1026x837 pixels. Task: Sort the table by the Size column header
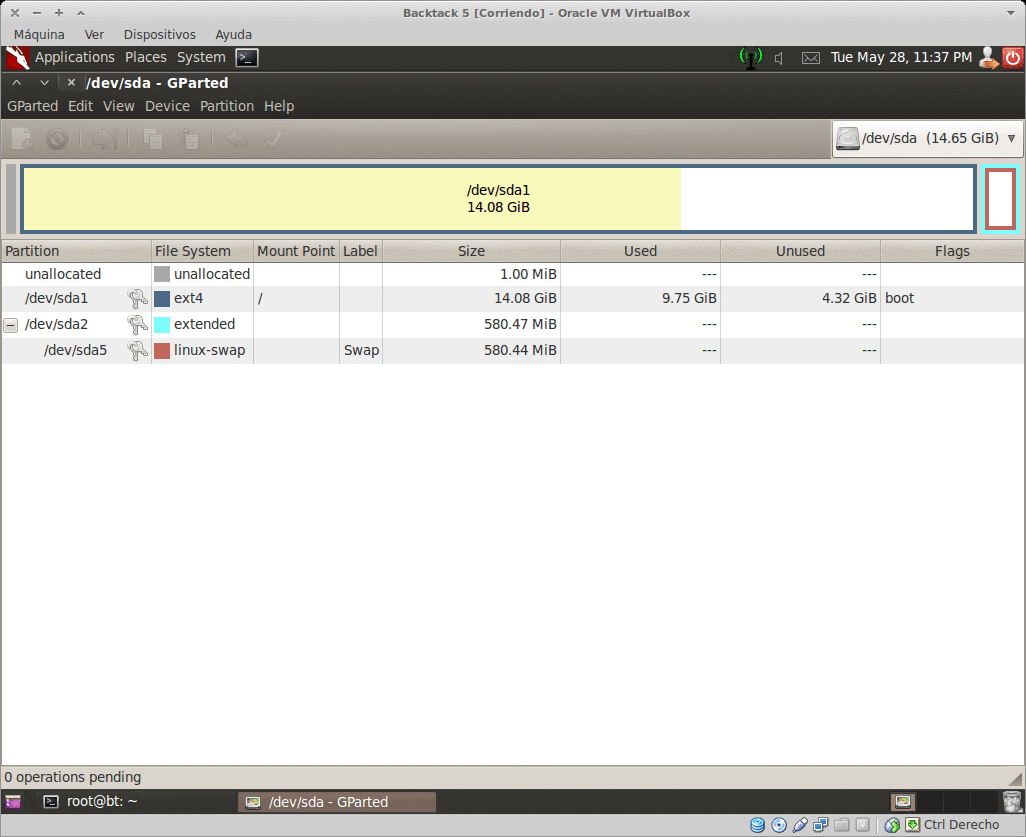471,251
